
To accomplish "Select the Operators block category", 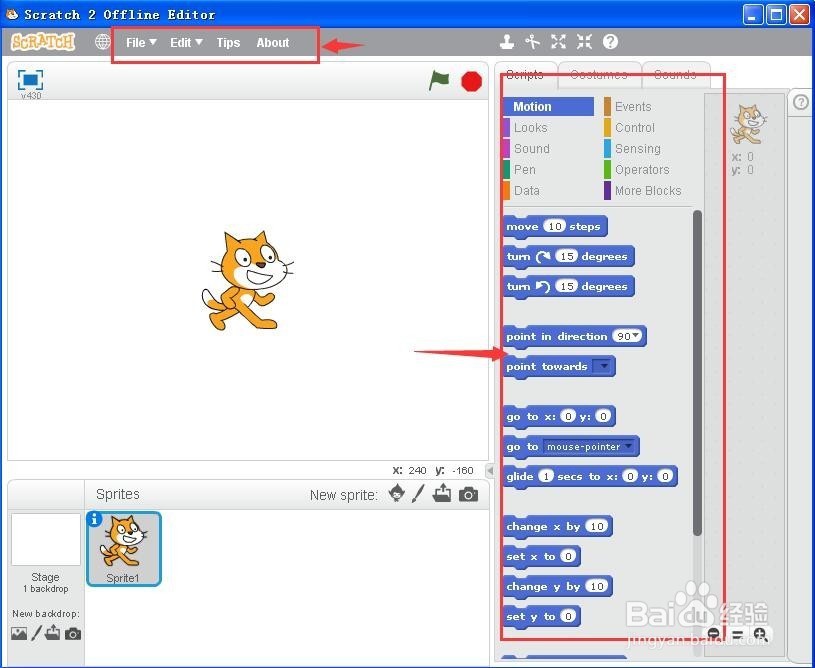I will coord(648,169).
